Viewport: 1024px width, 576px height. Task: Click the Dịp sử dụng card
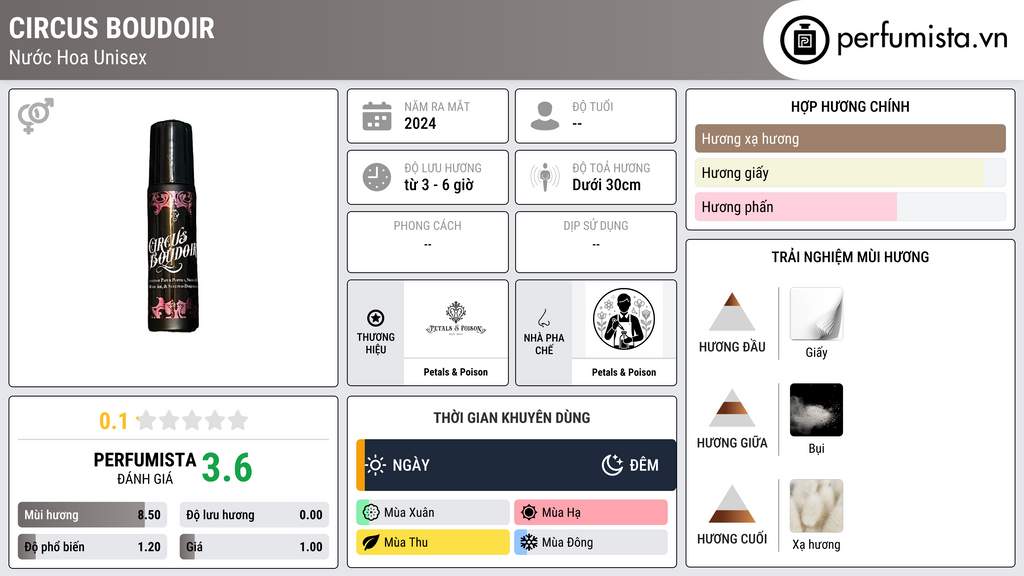click(x=596, y=242)
